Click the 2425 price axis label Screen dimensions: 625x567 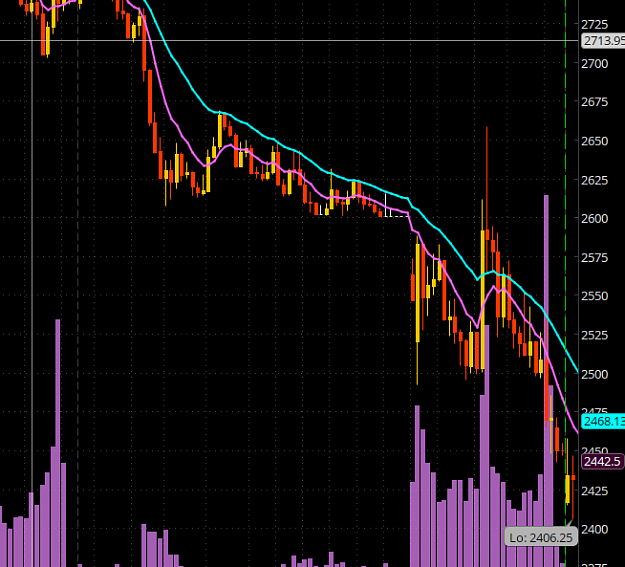click(x=594, y=490)
